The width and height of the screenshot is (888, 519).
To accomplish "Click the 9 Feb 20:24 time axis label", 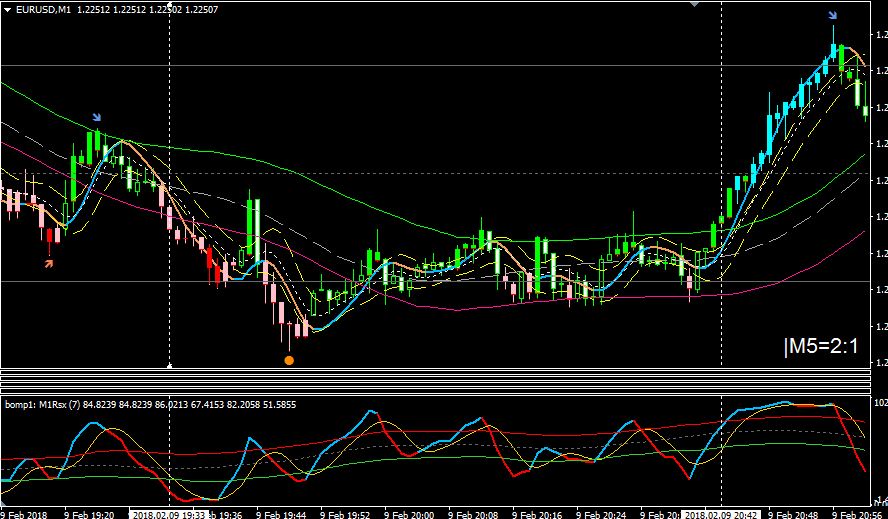I will (601, 515).
